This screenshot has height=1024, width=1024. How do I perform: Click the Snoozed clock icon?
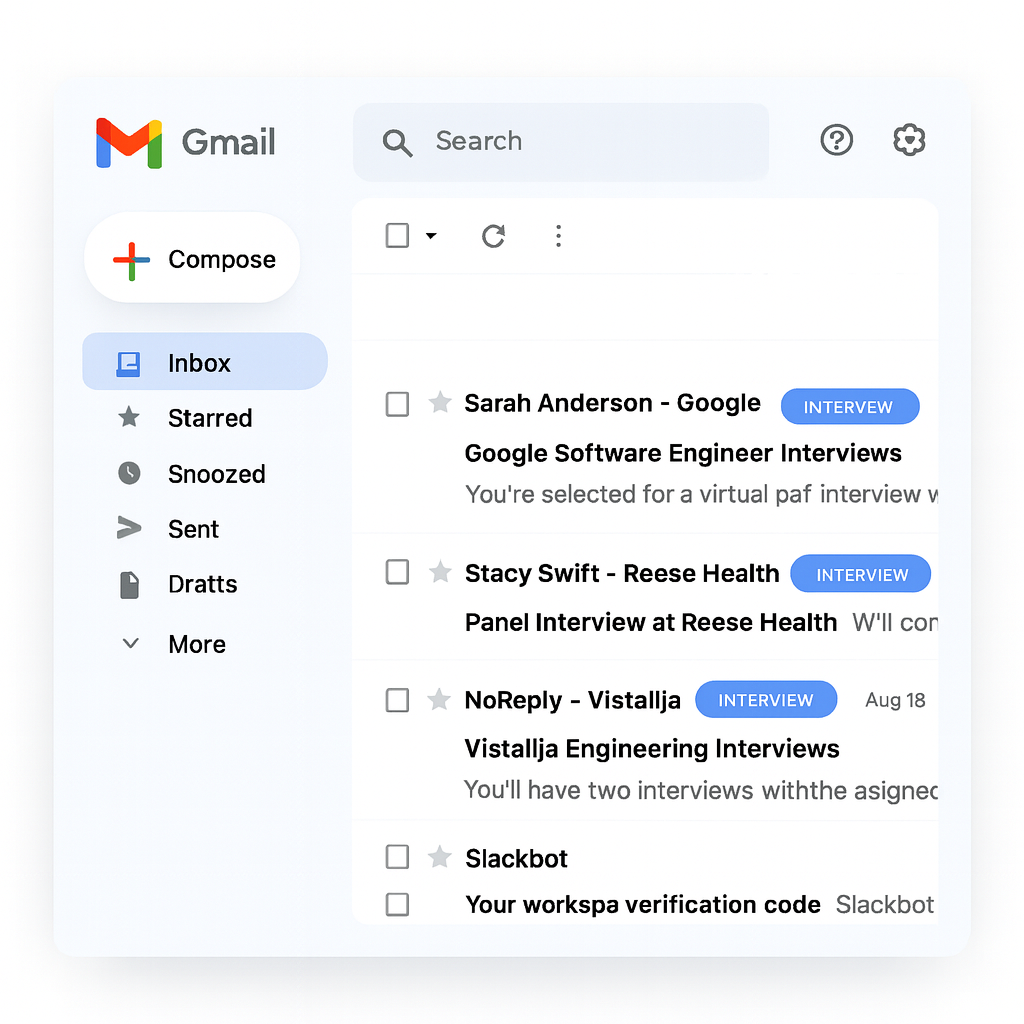point(129,473)
